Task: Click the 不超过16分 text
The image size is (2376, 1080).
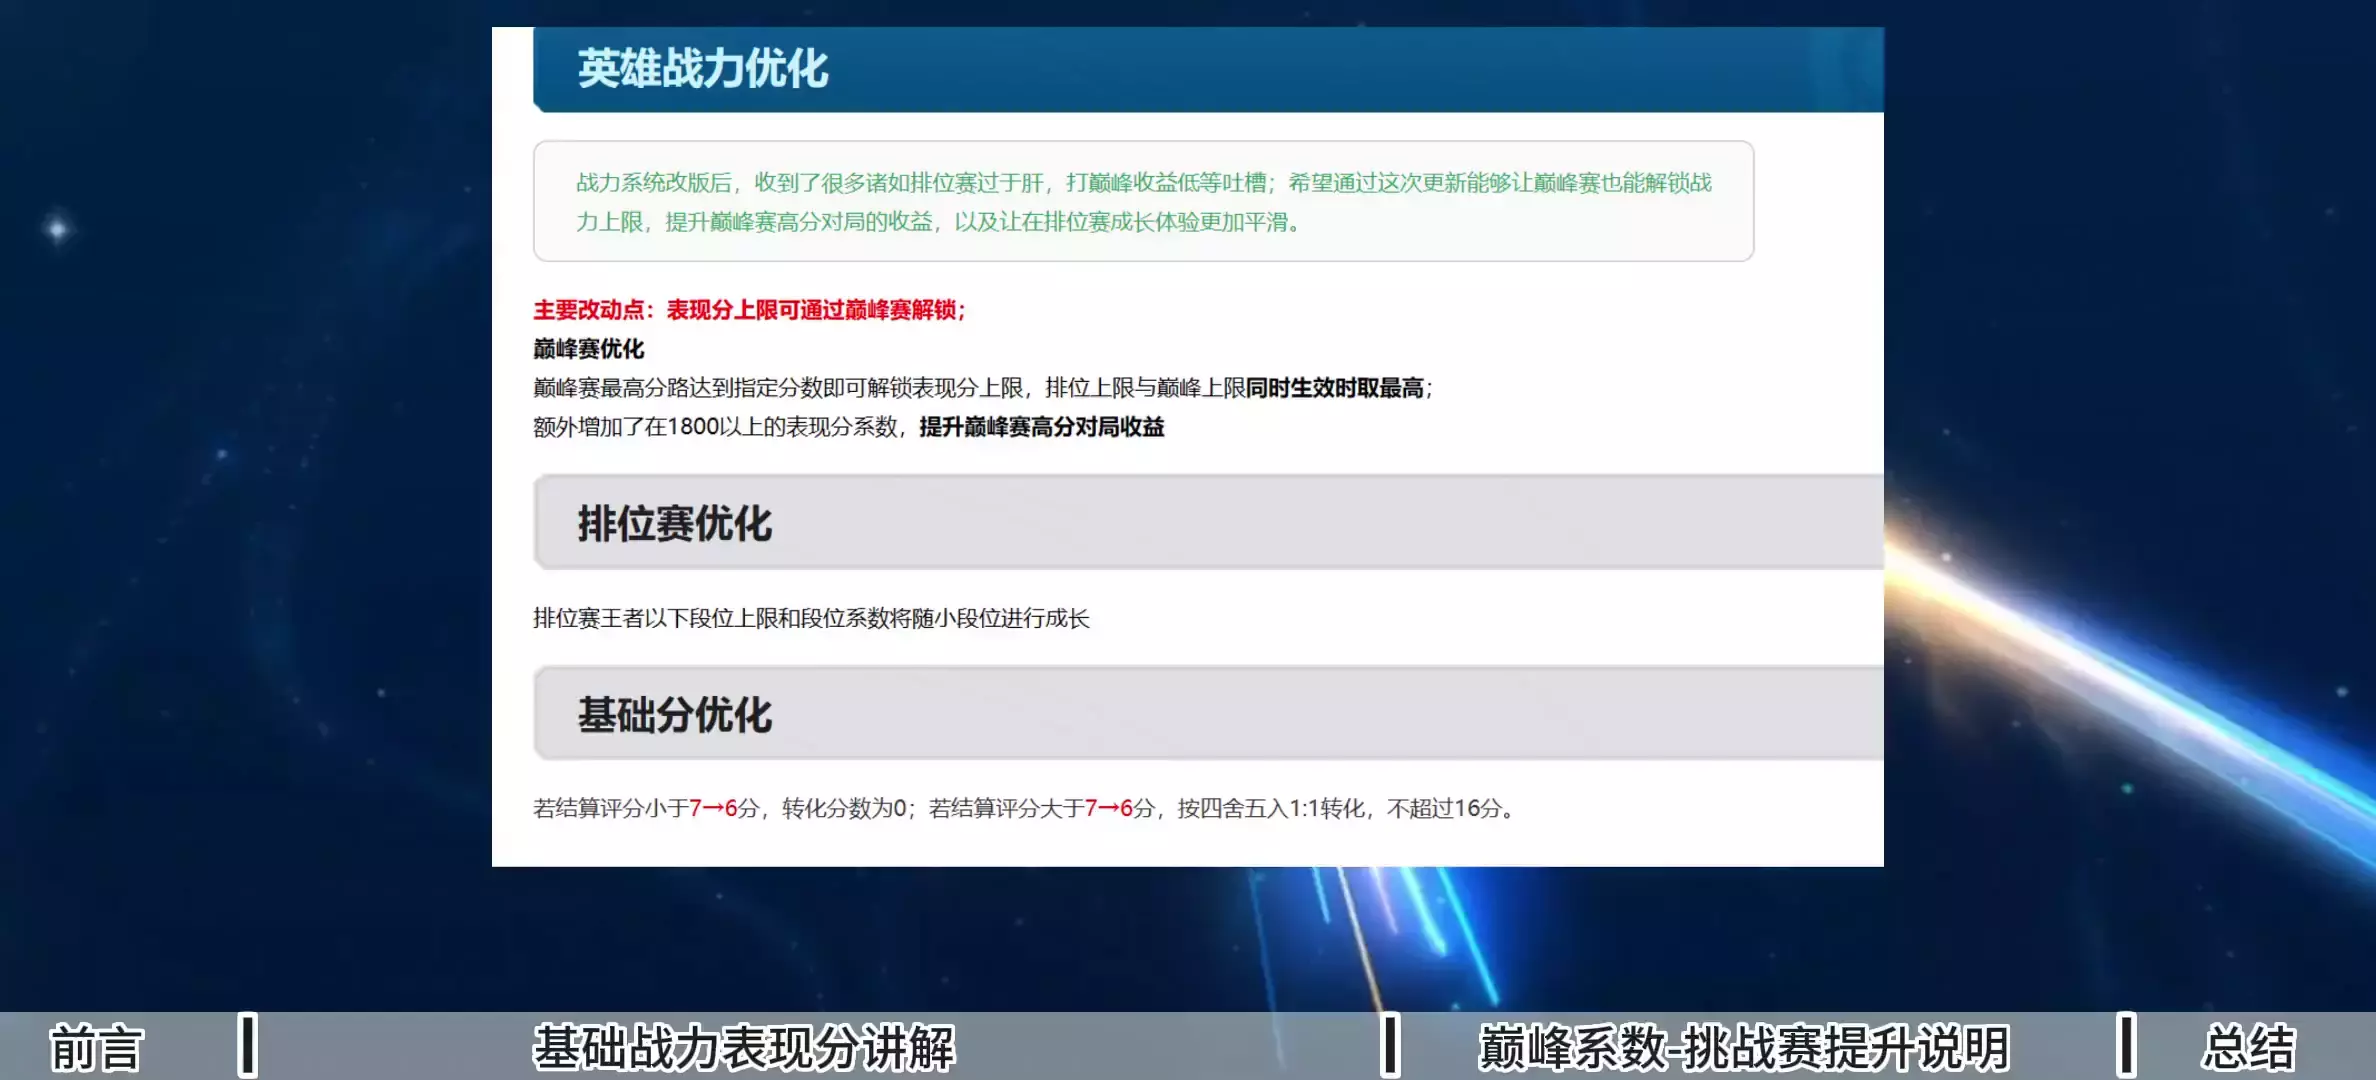Action: [1444, 808]
